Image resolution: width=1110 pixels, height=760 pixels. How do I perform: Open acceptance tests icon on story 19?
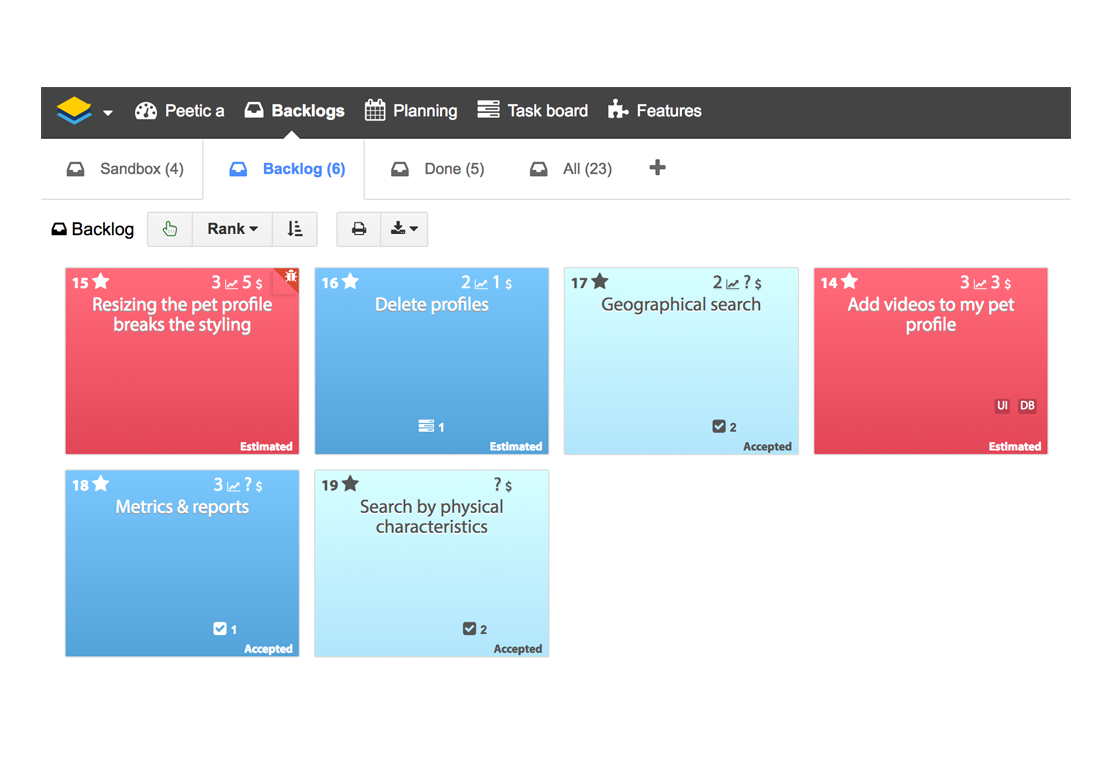(x=469, y=628)
